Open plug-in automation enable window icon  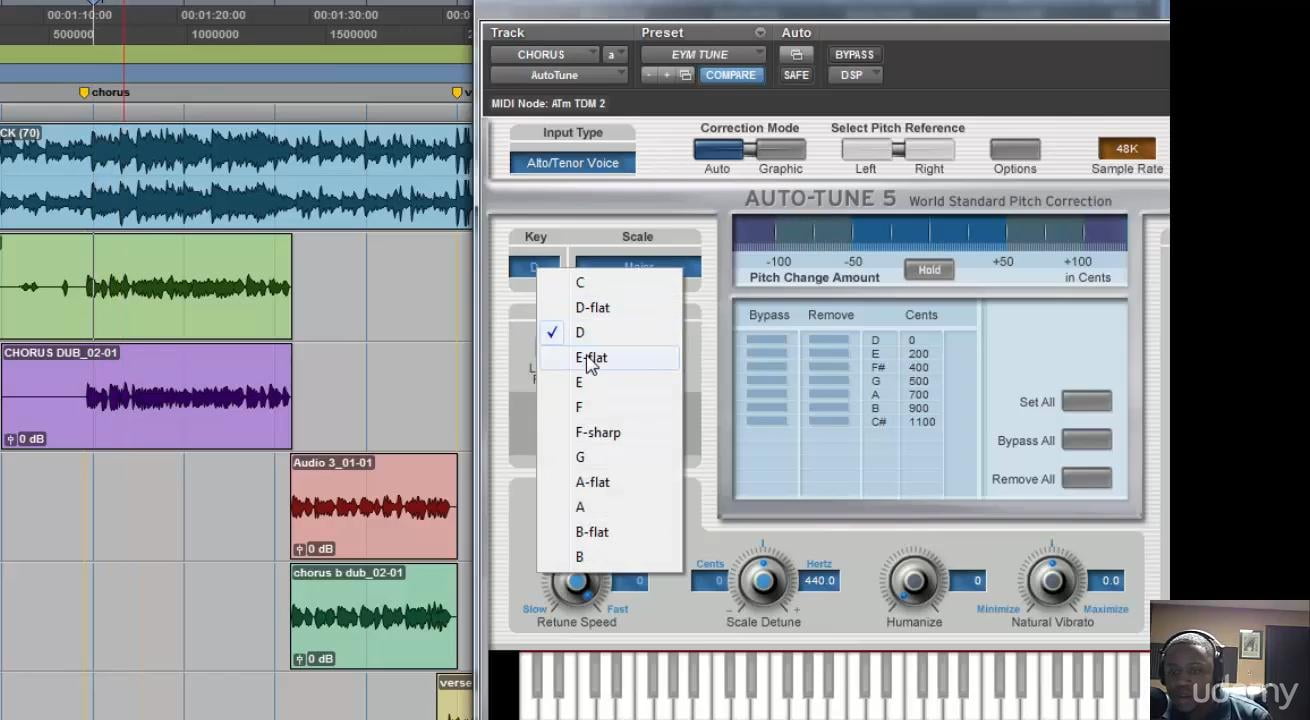pyautogui.click(x=797, y=55)
